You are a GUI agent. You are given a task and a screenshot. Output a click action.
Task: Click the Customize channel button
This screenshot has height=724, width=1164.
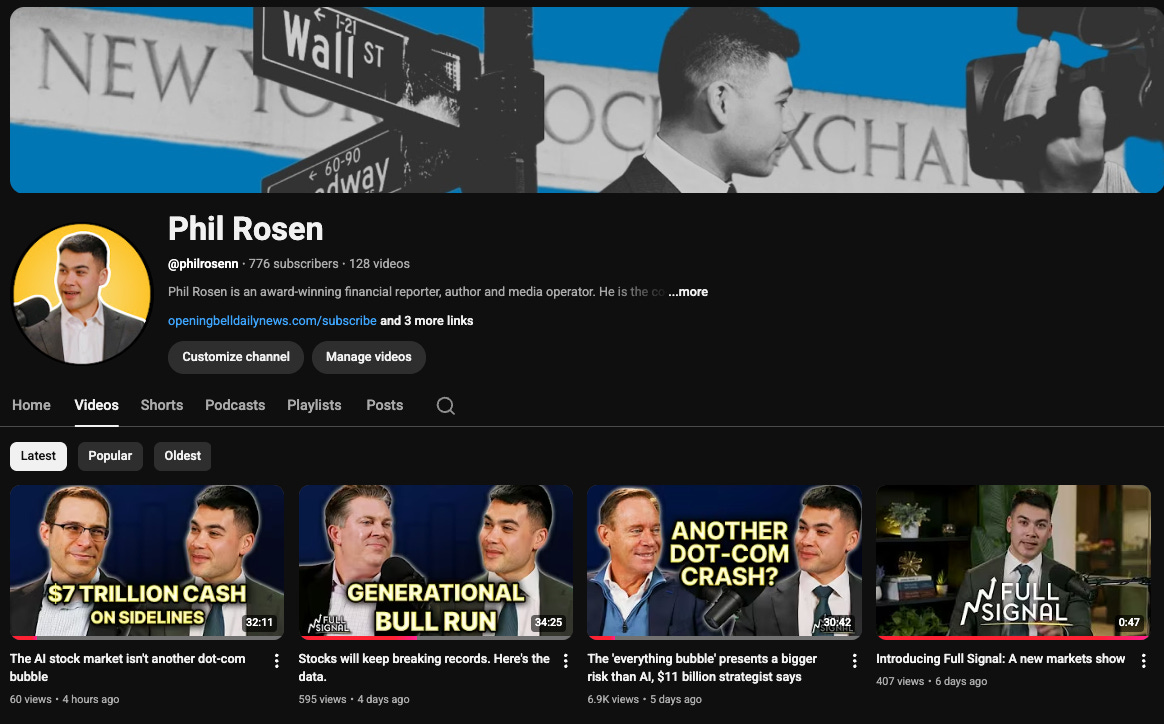click(236, 357)
